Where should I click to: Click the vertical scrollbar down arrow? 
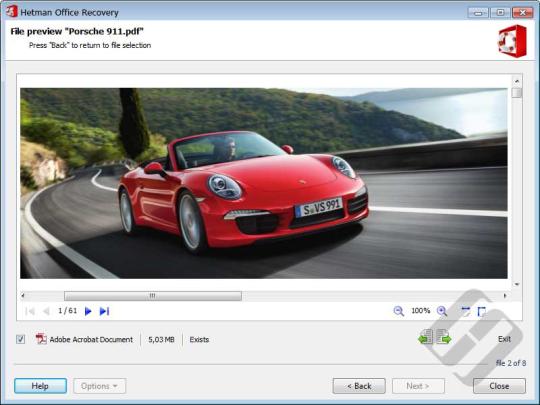(x=517, y=284)
